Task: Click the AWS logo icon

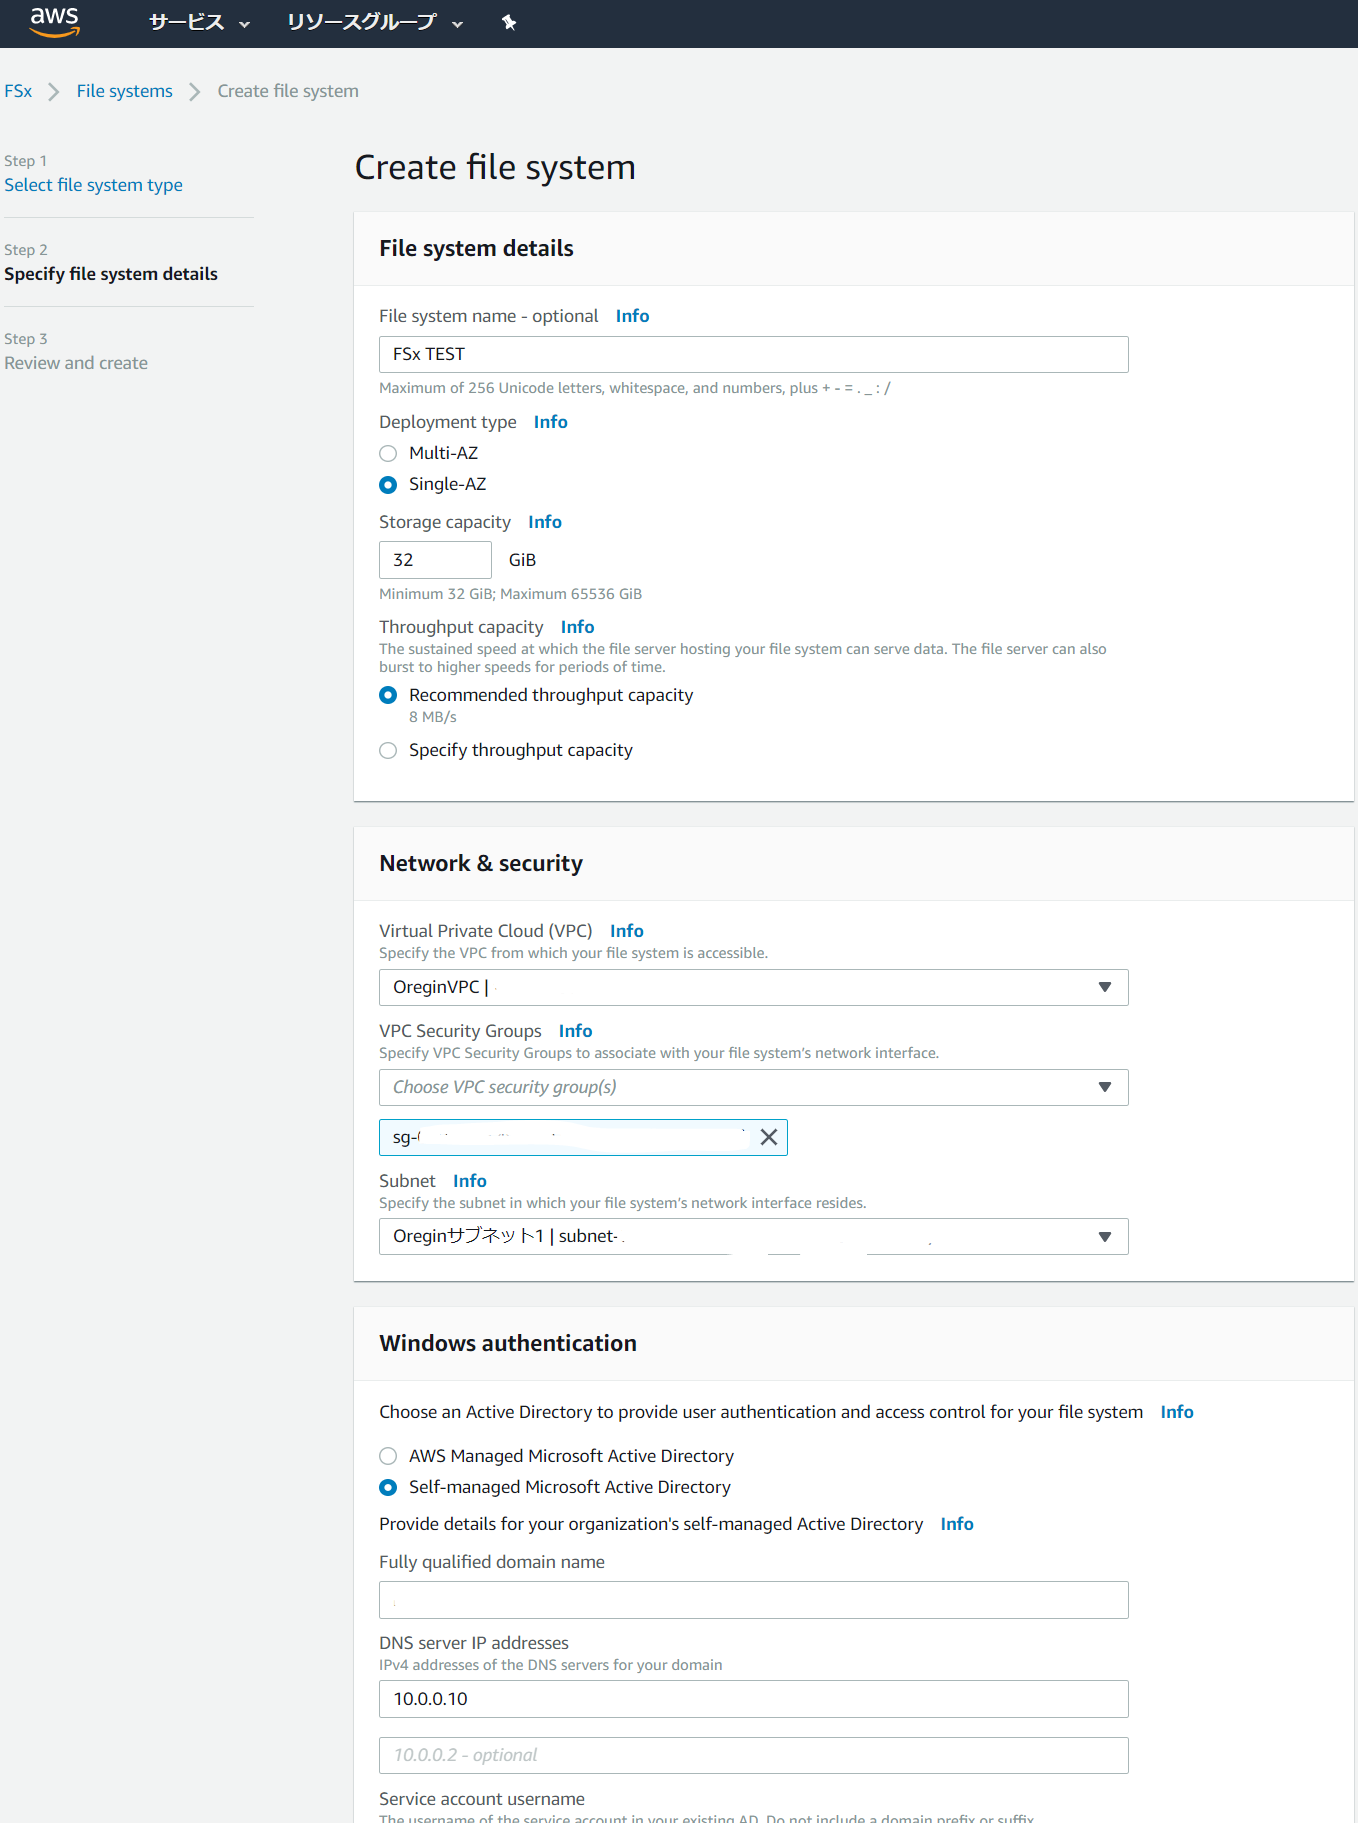Action: click(55, 23)
